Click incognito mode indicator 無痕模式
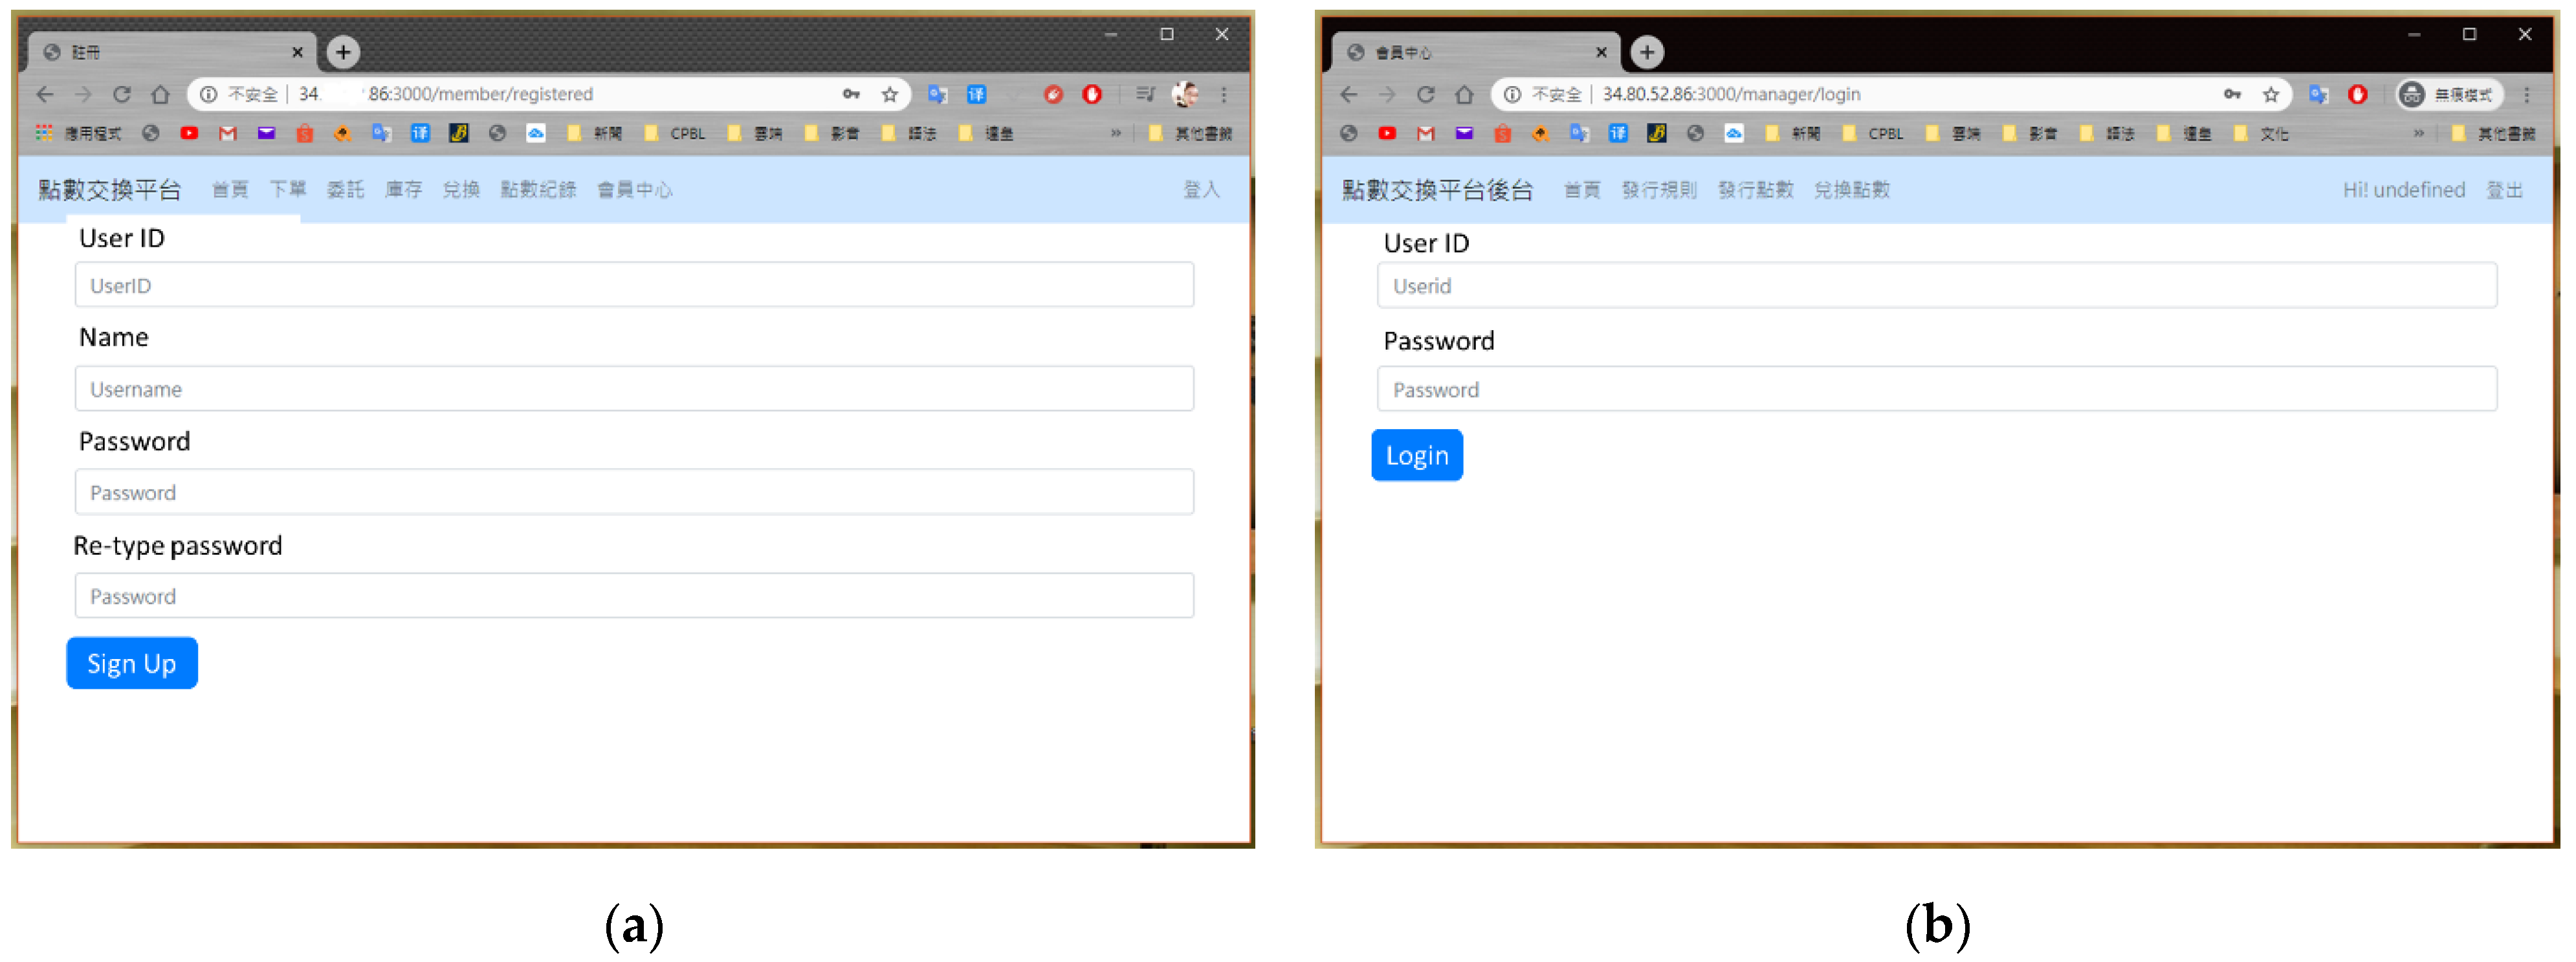This screenshot has height=962, width=2576. click(x=2450, y=94)
